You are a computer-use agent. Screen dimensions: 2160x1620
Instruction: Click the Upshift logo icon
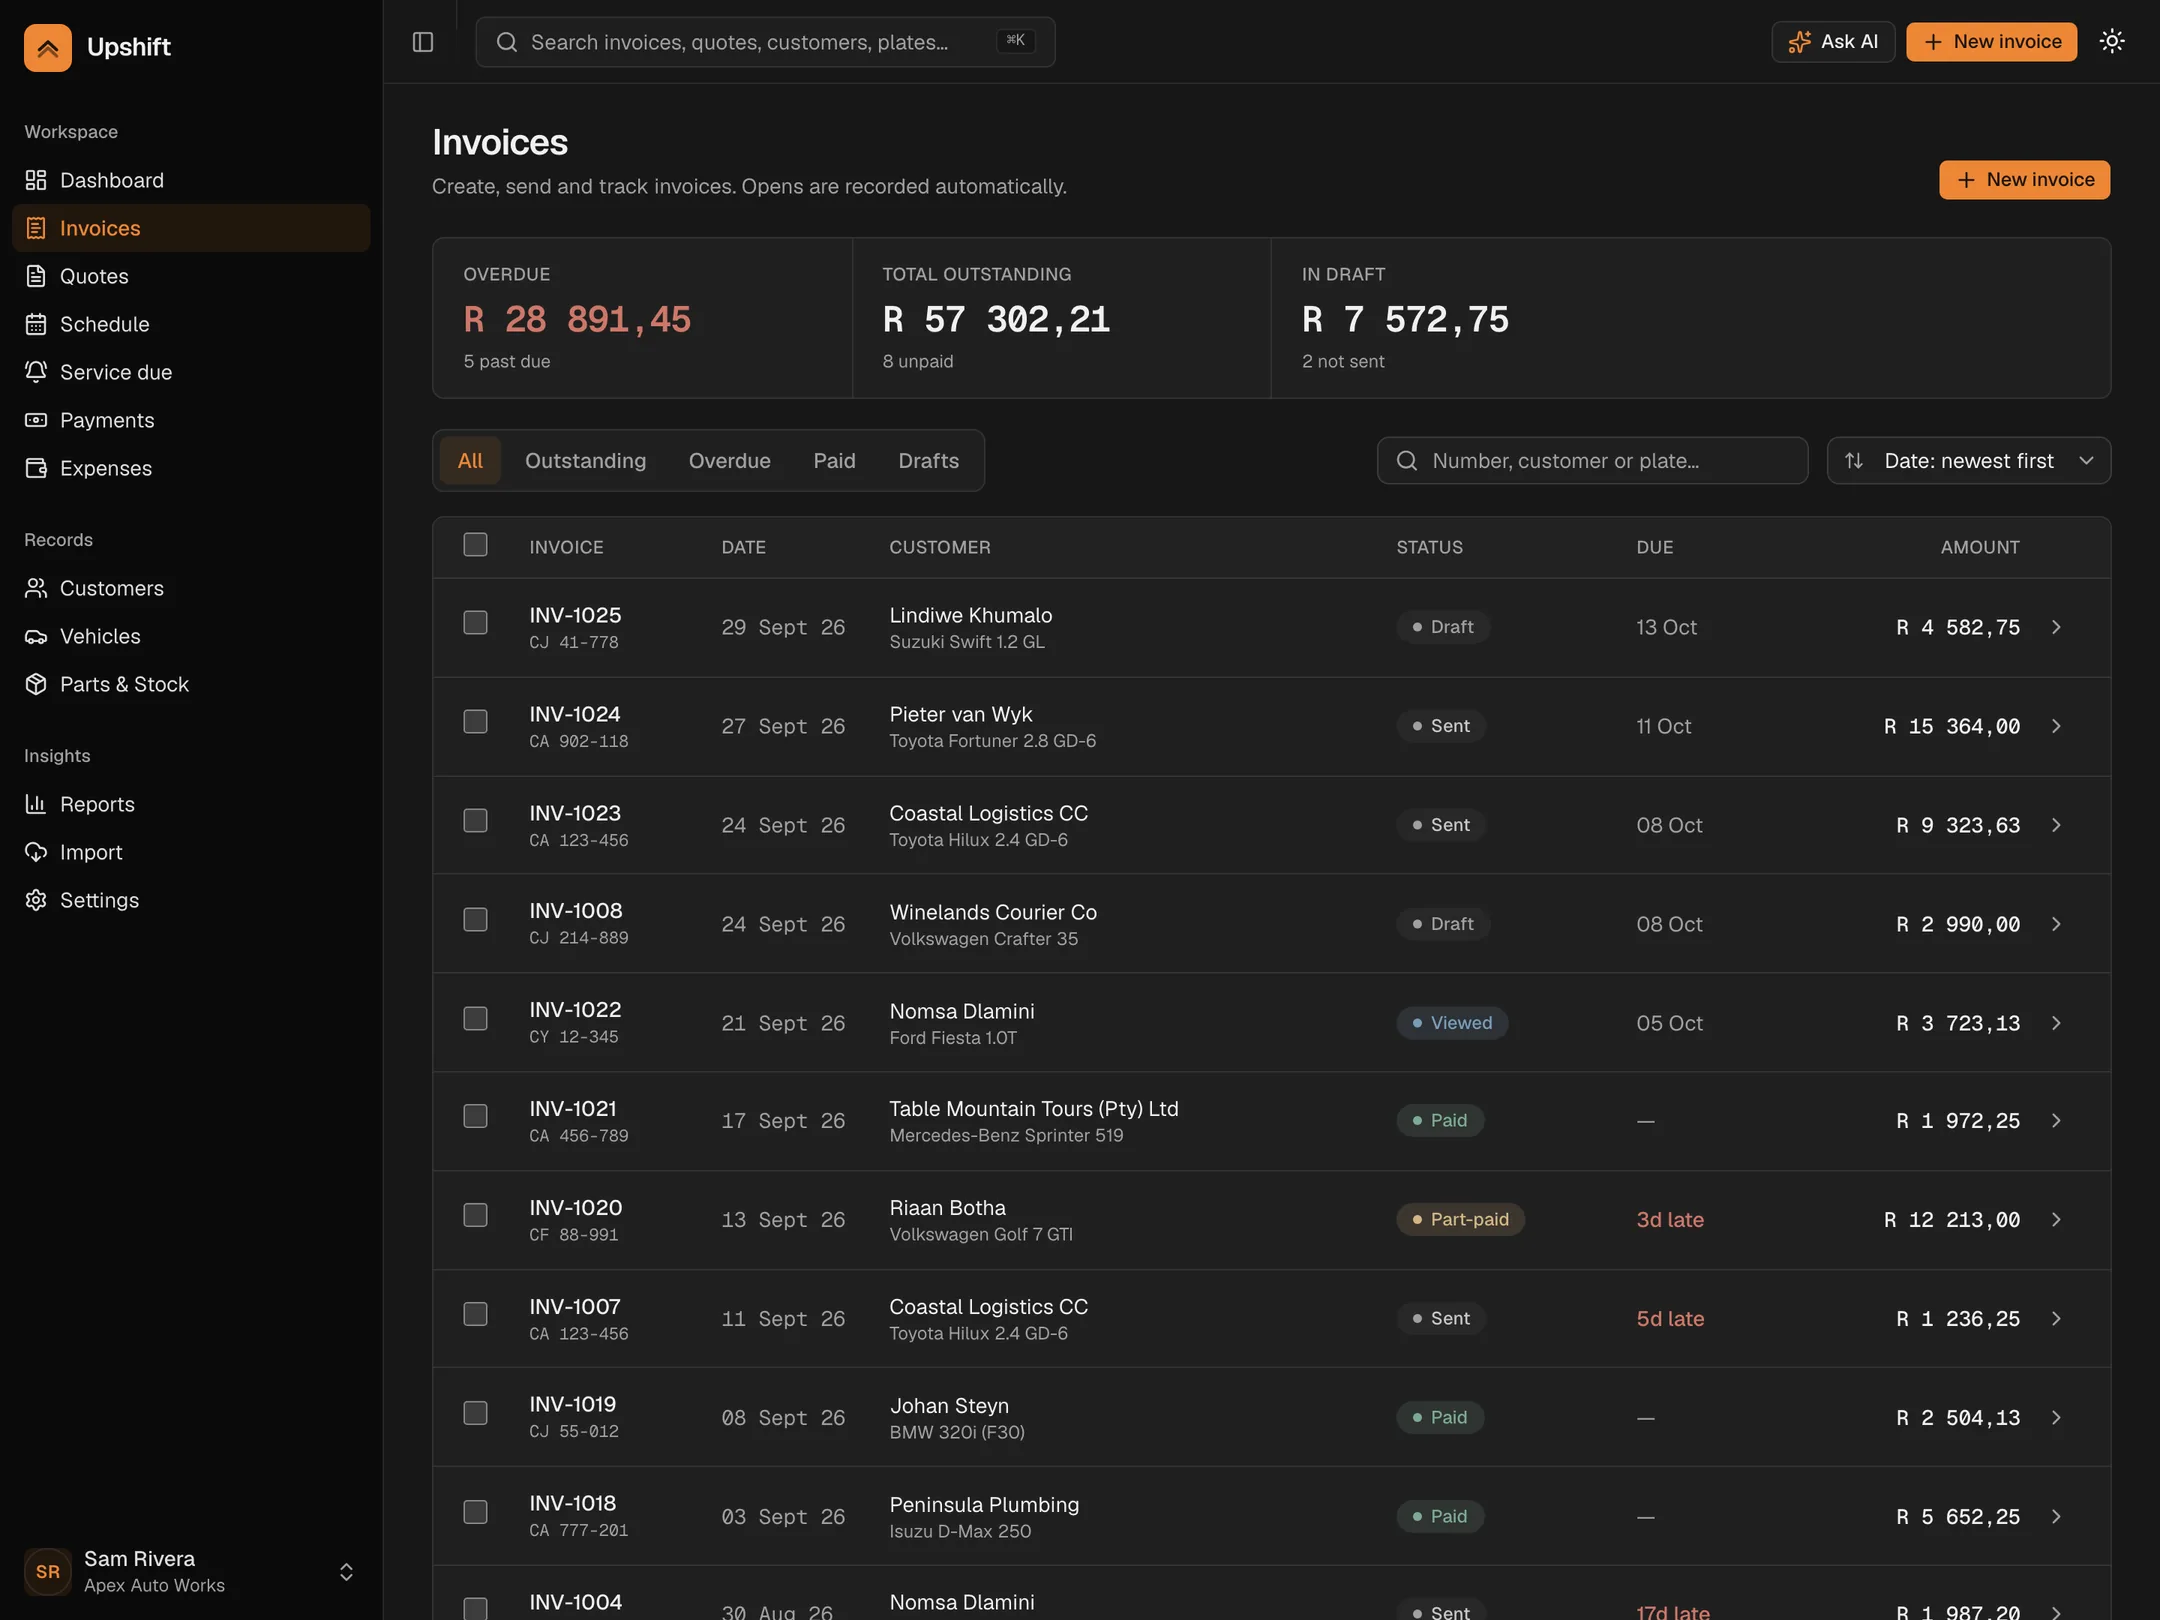48,47
